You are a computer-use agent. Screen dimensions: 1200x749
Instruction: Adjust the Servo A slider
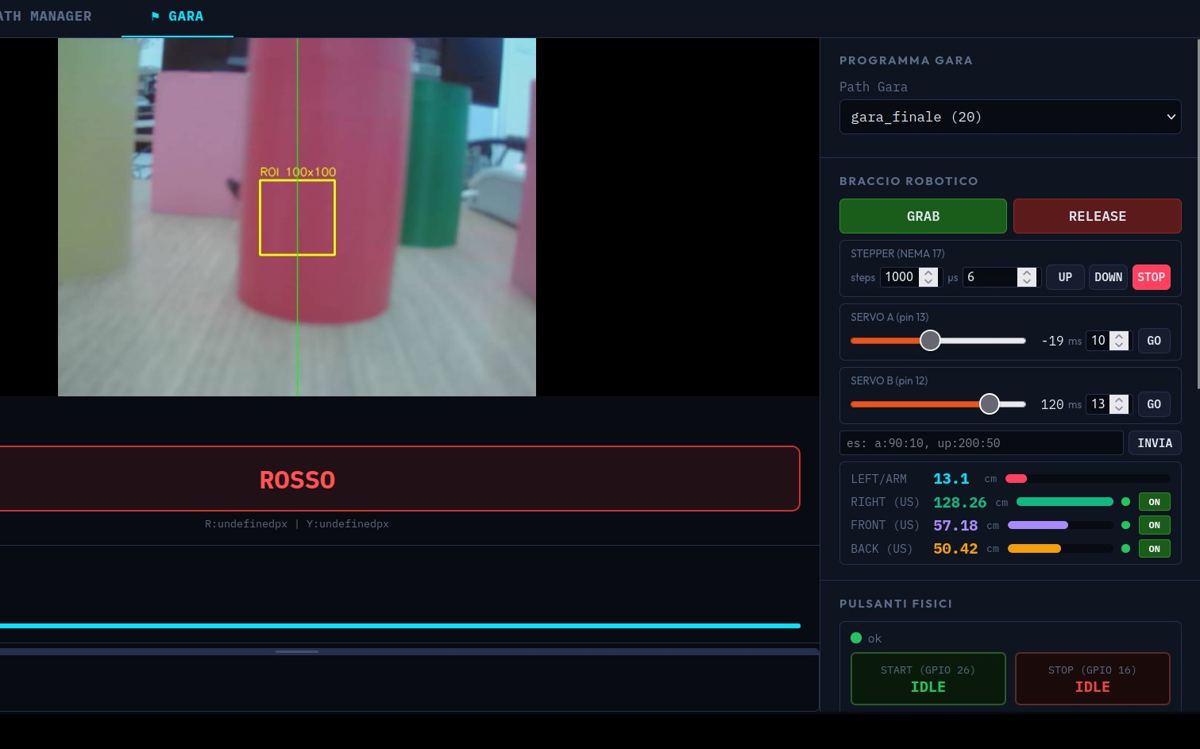pyautogui.click(x=938, y=340)
